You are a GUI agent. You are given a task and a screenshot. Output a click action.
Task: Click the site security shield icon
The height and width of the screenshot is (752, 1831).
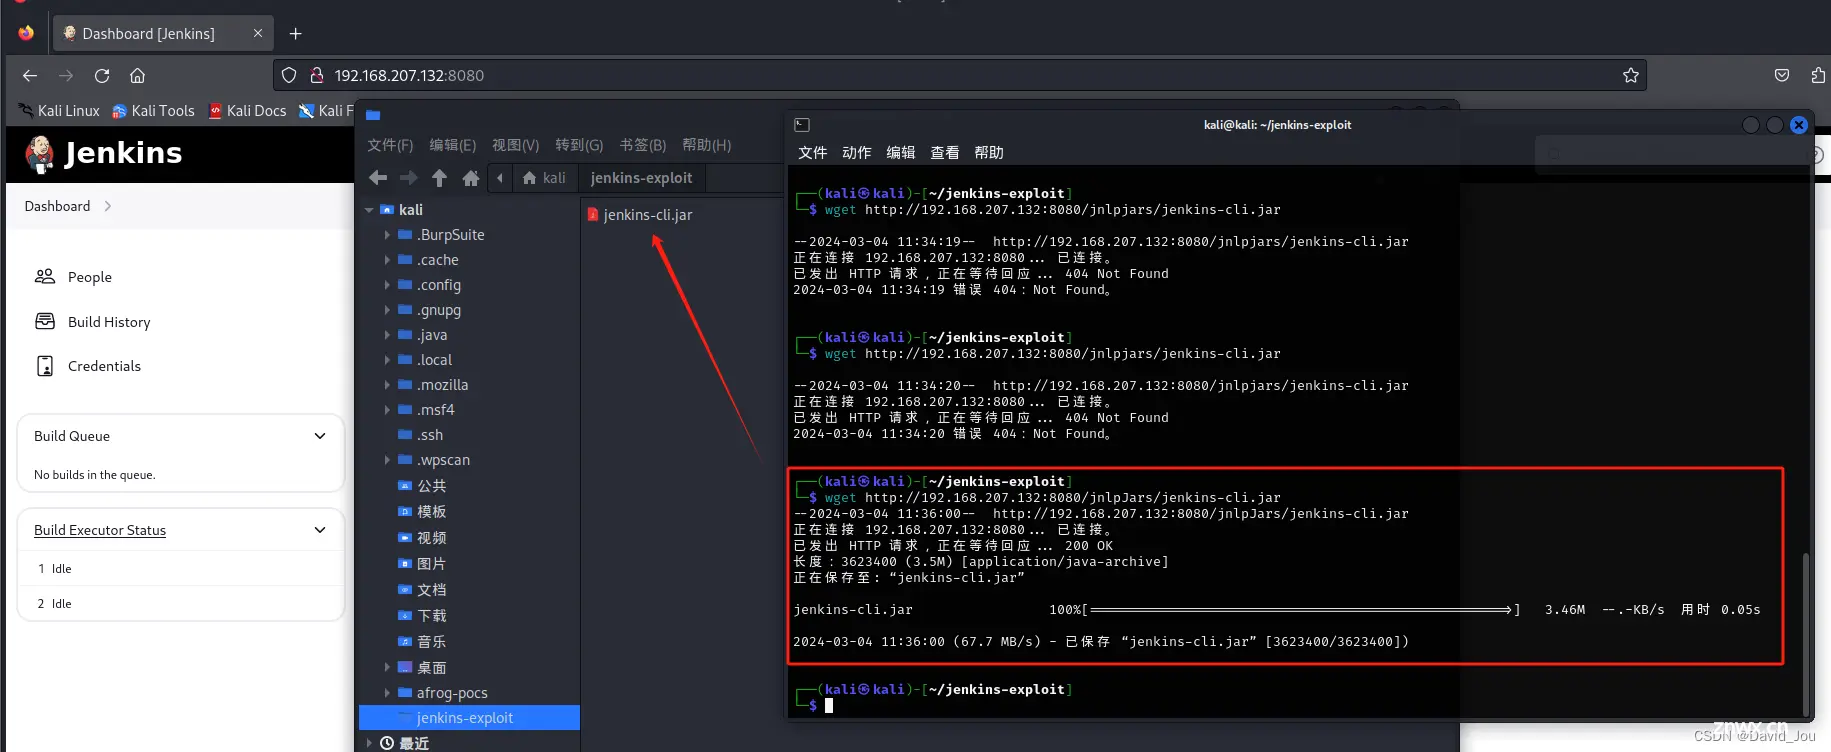point(289,75)
